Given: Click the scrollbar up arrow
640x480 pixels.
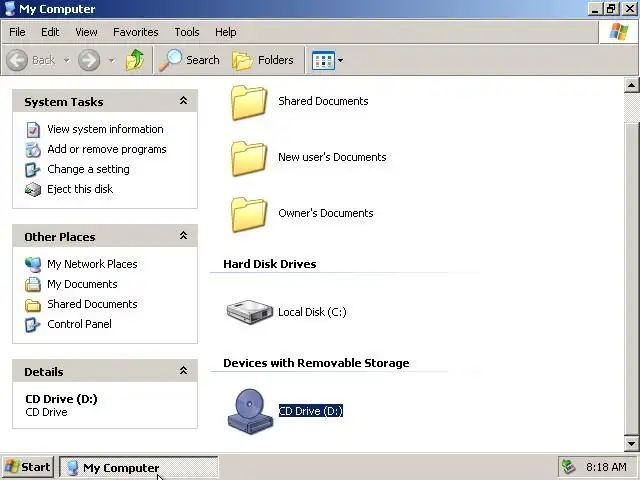Looking at the screenshot, I should pyautogui.click(x=631, y=85).
